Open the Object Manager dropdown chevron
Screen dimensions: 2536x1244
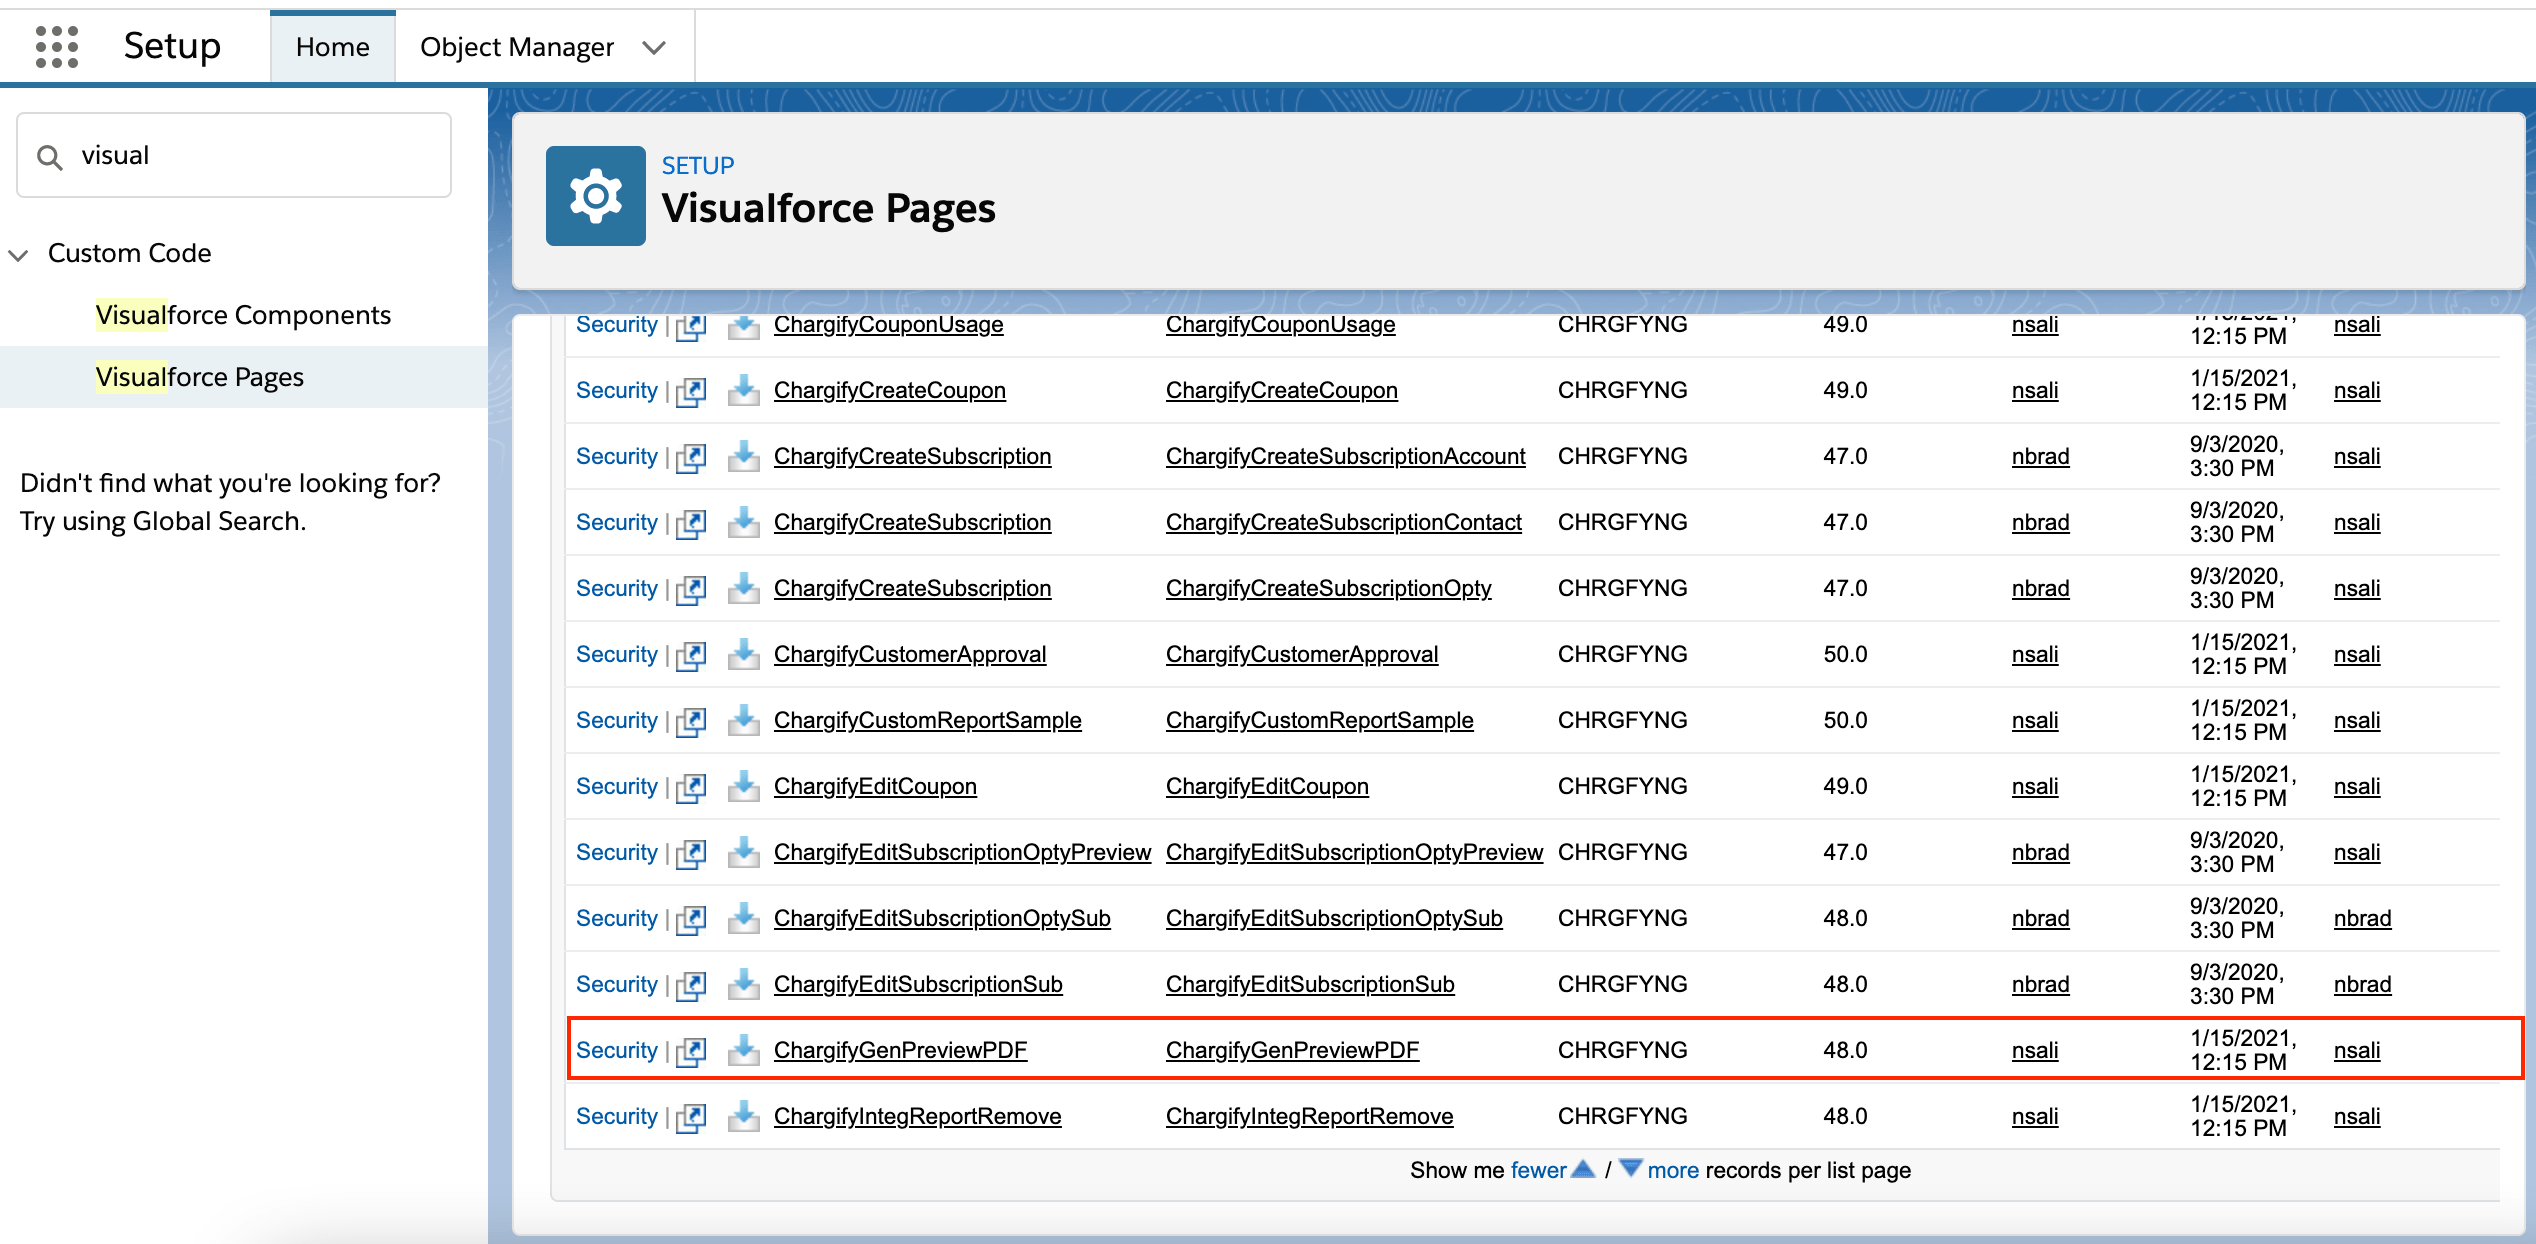tap(654, 48)
